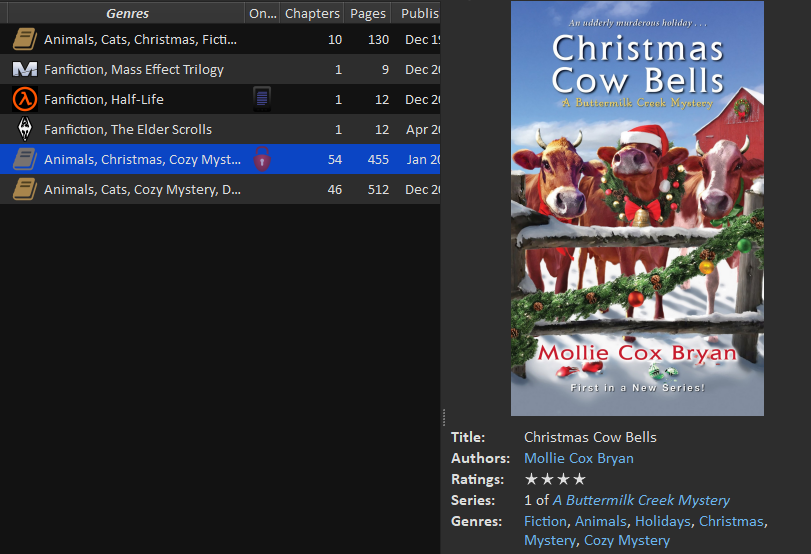Click the Elder Scrolls dragon icon

click(25, 130)
